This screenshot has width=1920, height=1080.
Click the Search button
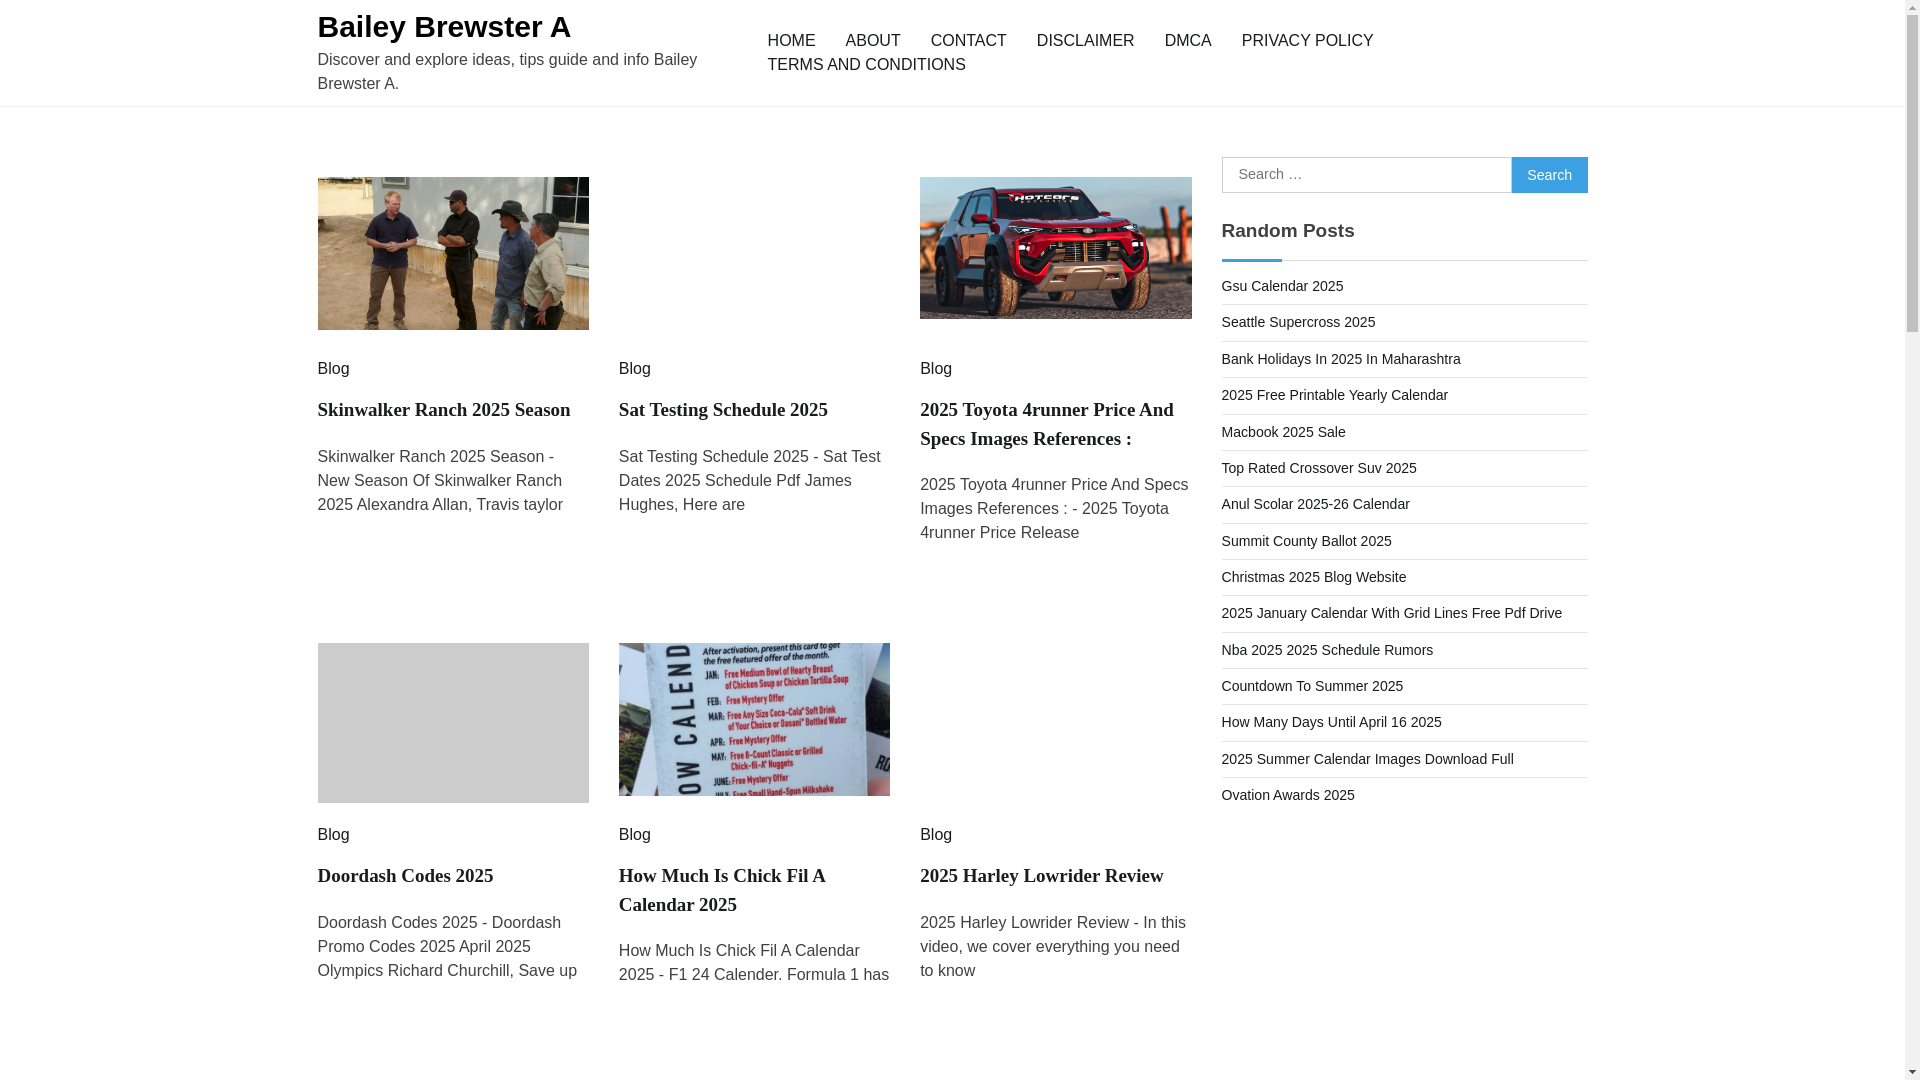tap(1549, 175)
